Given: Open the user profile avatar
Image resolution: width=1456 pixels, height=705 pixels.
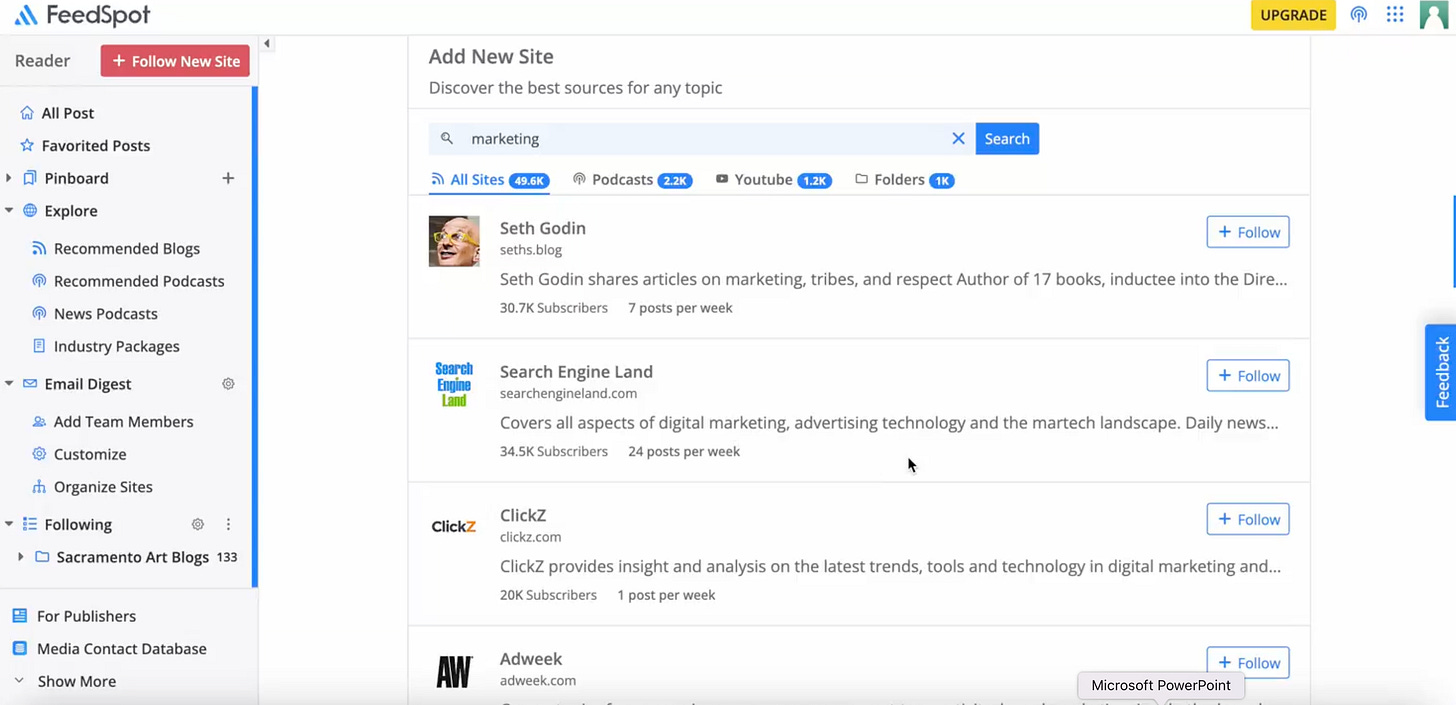Looking at the screenshot, I should coord(1434,15).
